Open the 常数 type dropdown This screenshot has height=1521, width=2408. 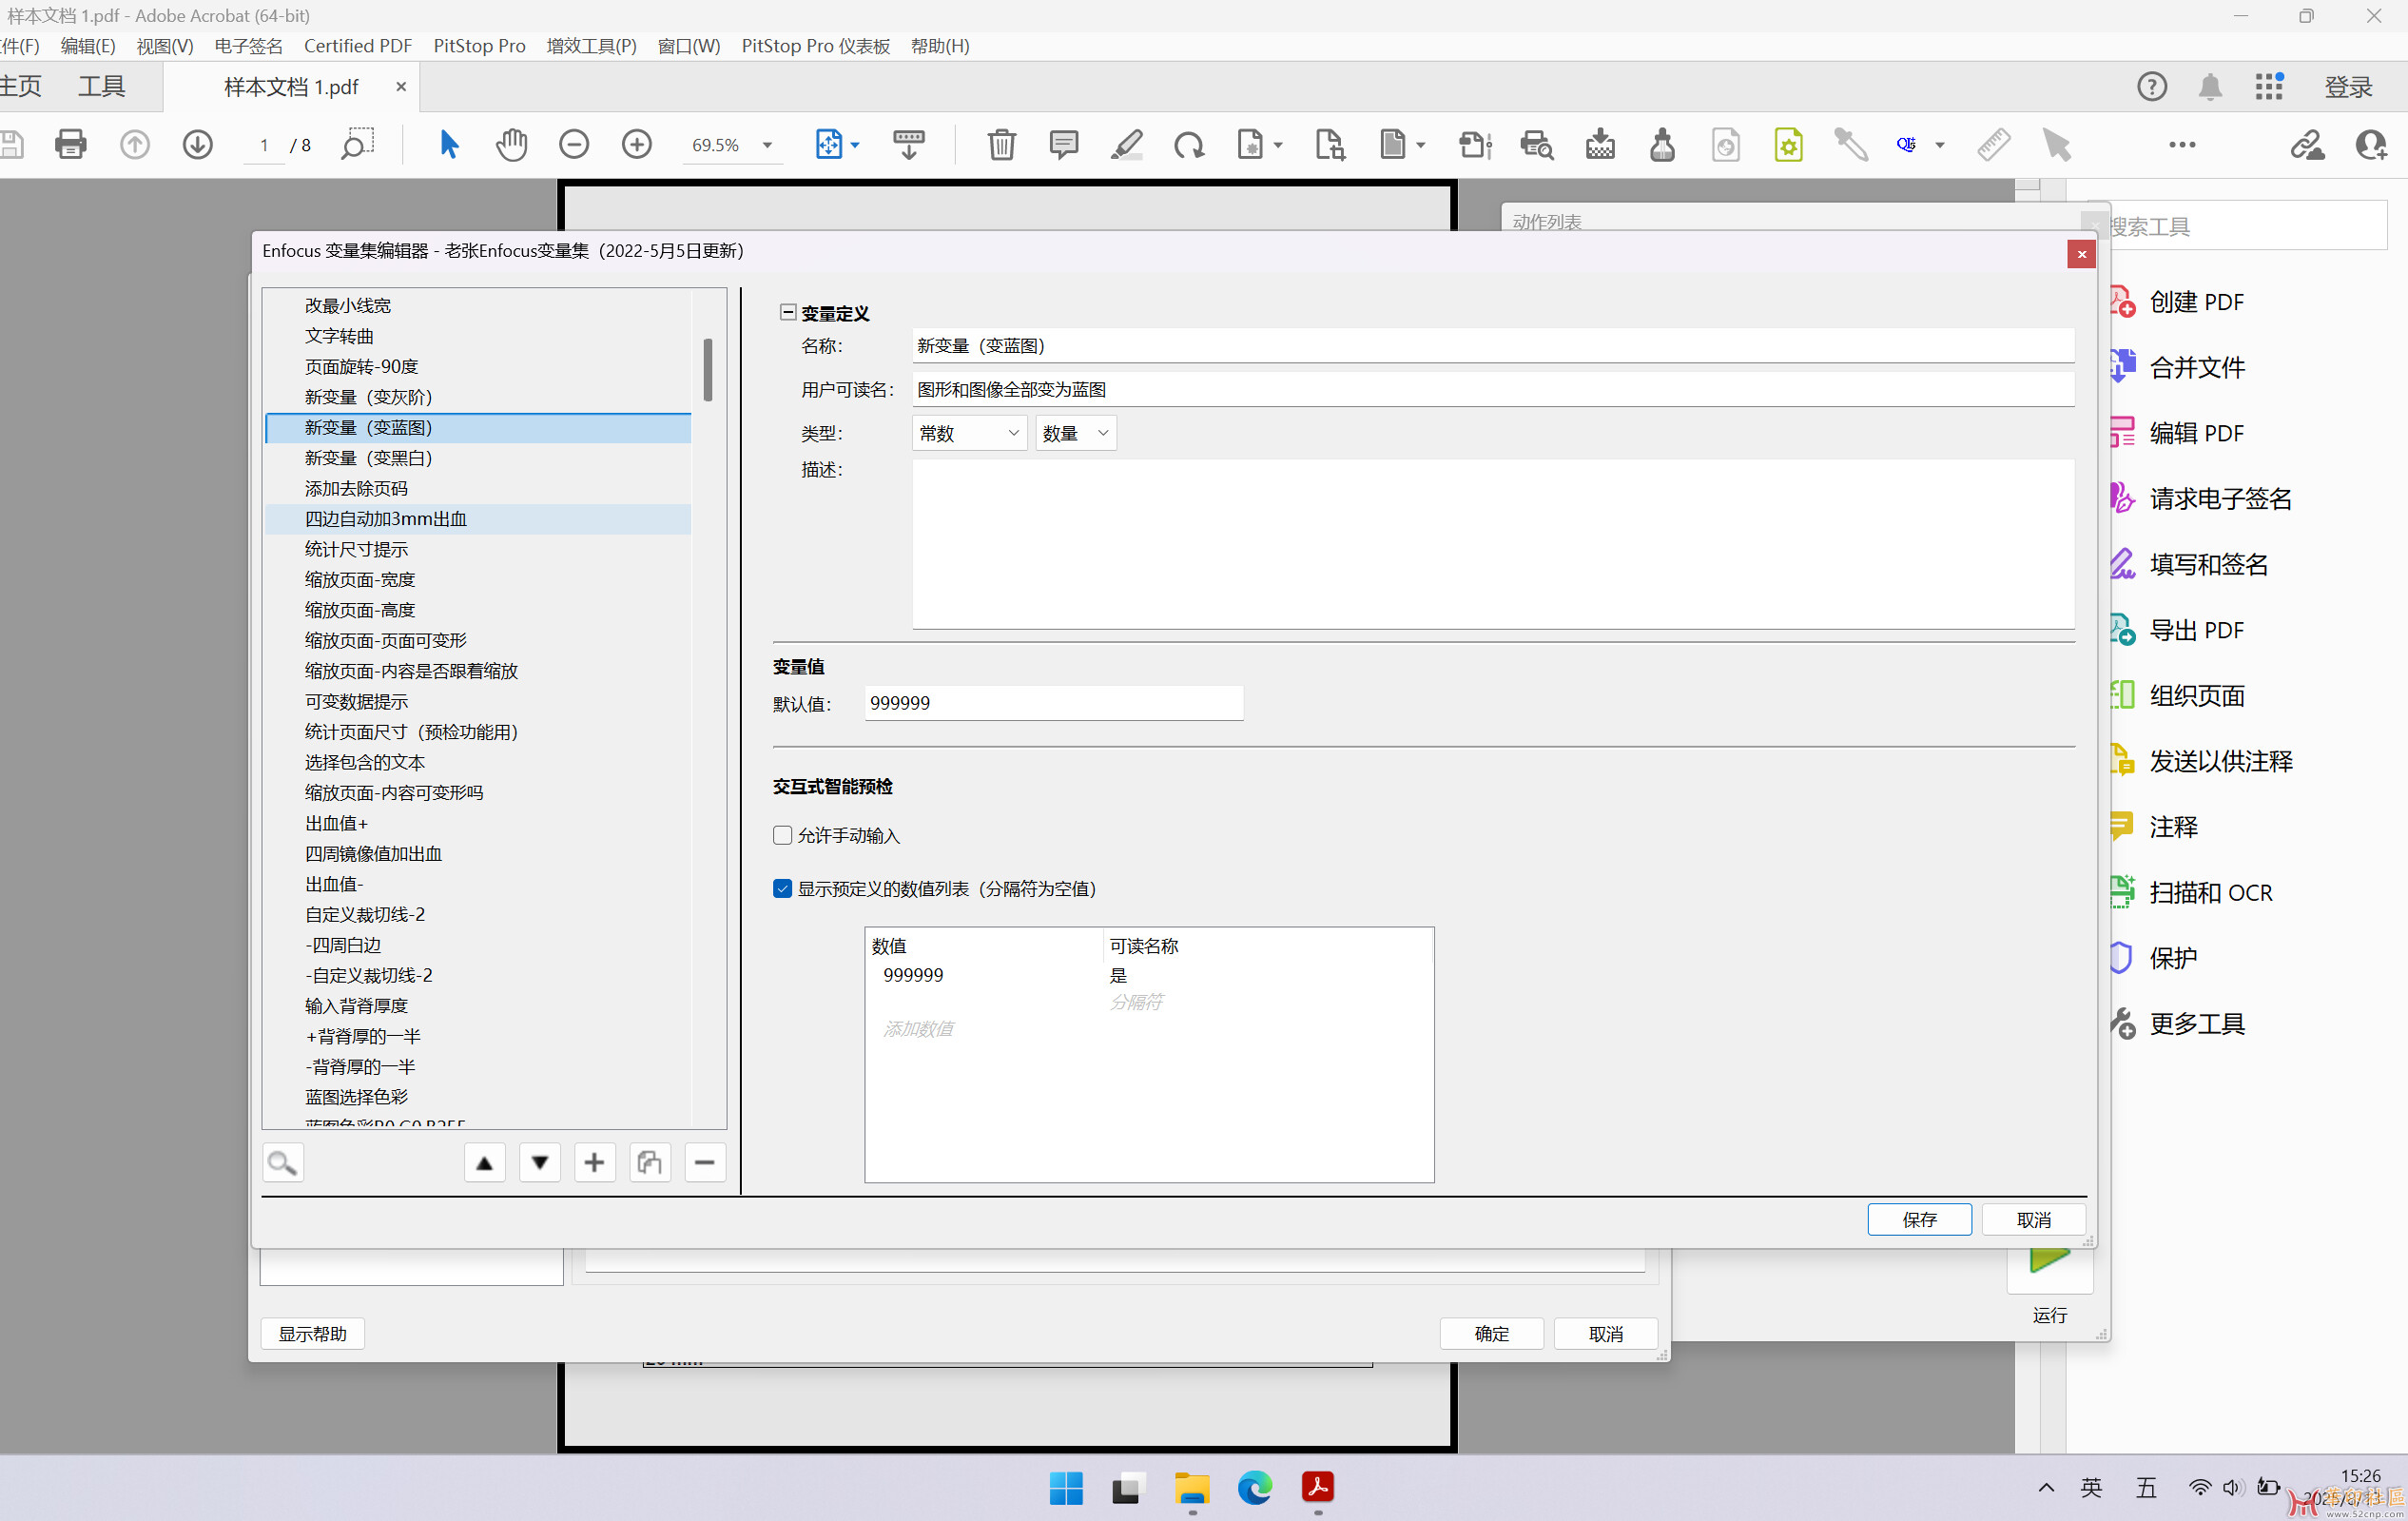point(968,433)
